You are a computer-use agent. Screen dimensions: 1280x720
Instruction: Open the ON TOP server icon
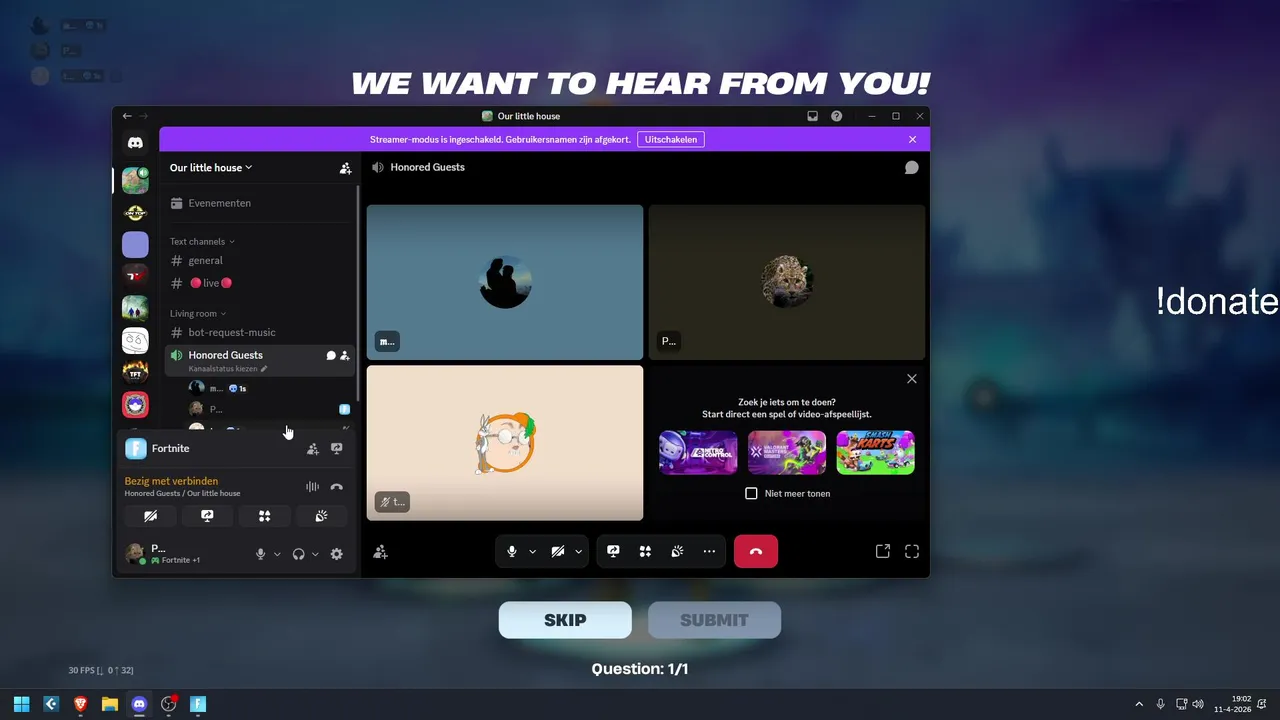tap(135, 212)
